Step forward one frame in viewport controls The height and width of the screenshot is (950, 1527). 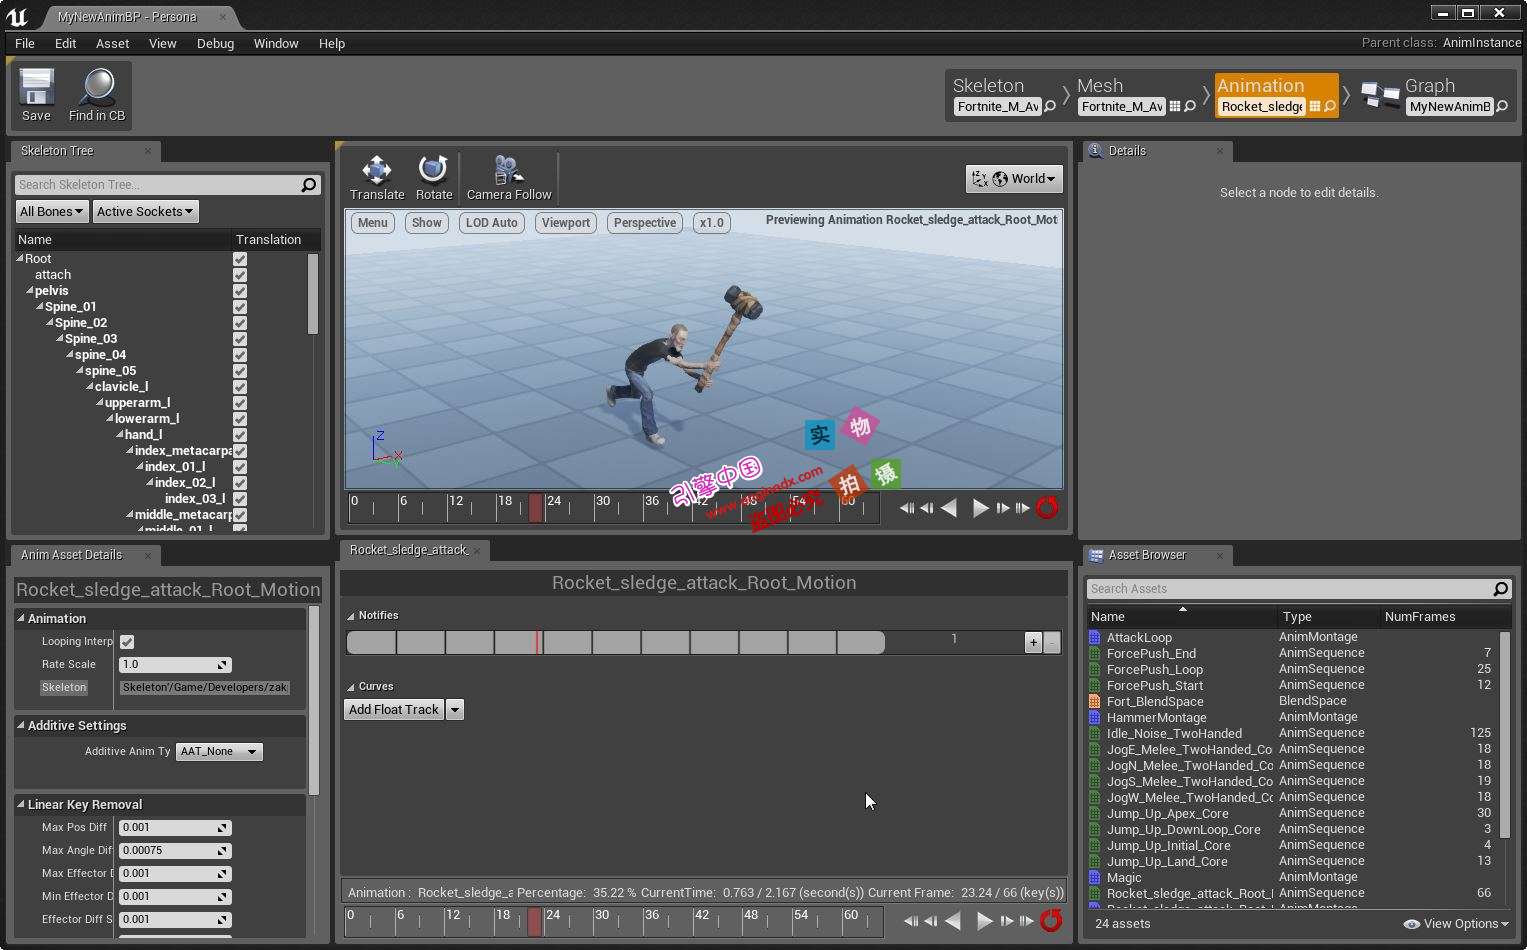click(1002, 508)
